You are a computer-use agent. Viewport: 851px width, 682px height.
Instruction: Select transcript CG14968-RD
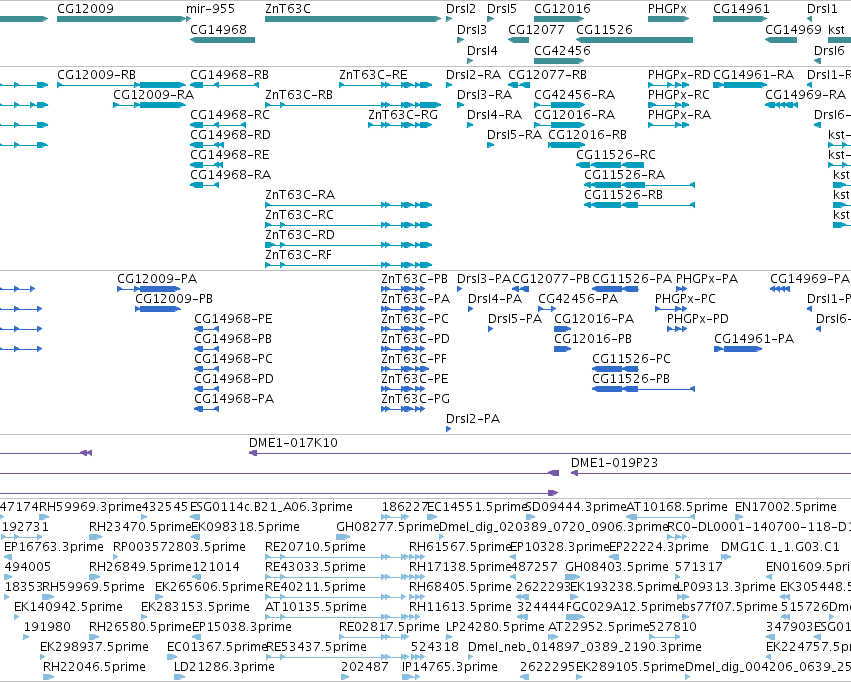(230, 135)
